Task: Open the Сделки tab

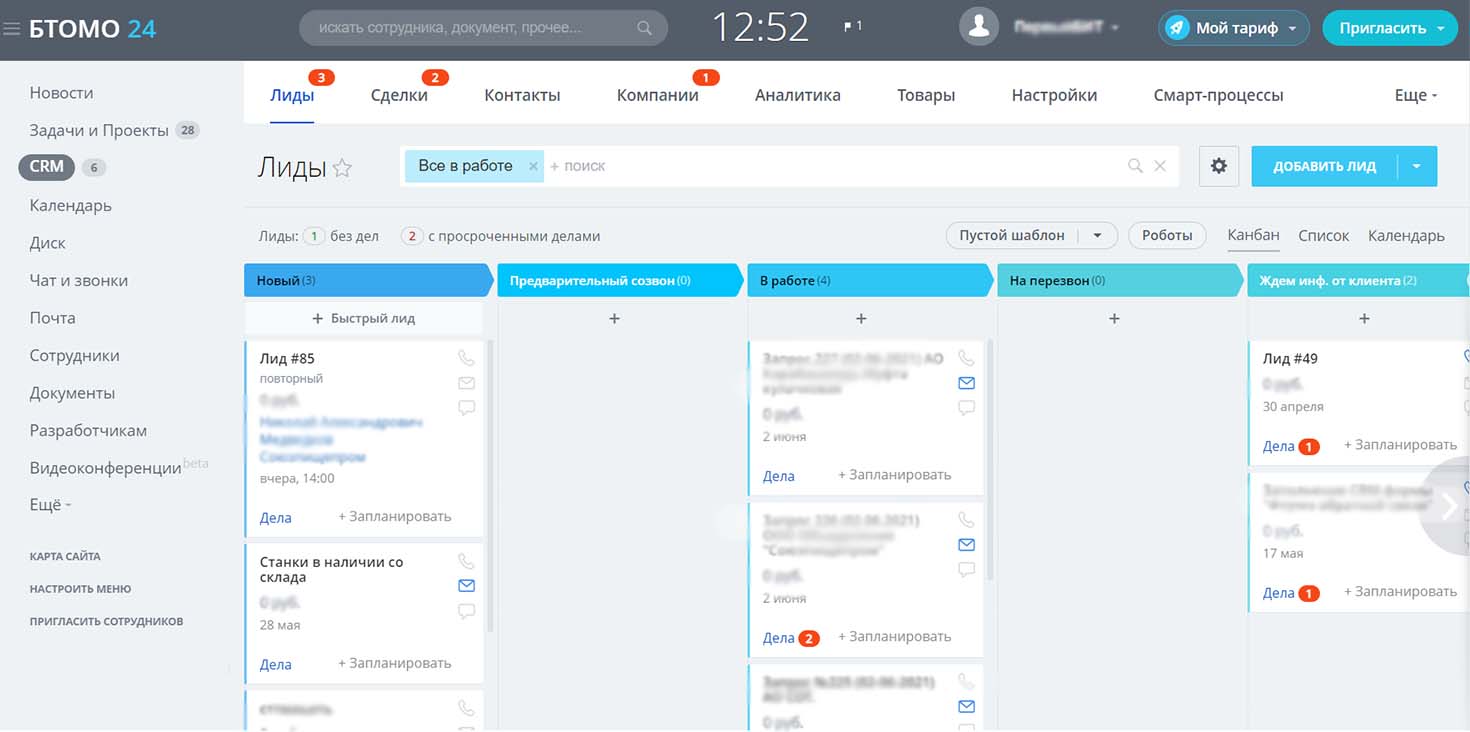Action: point(399,95)
